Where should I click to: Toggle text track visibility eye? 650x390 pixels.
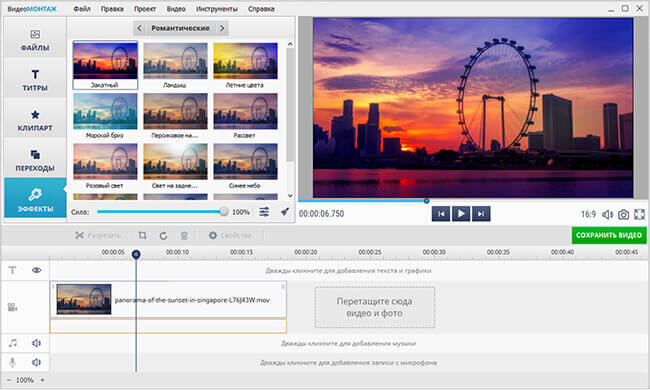[36, 270]
